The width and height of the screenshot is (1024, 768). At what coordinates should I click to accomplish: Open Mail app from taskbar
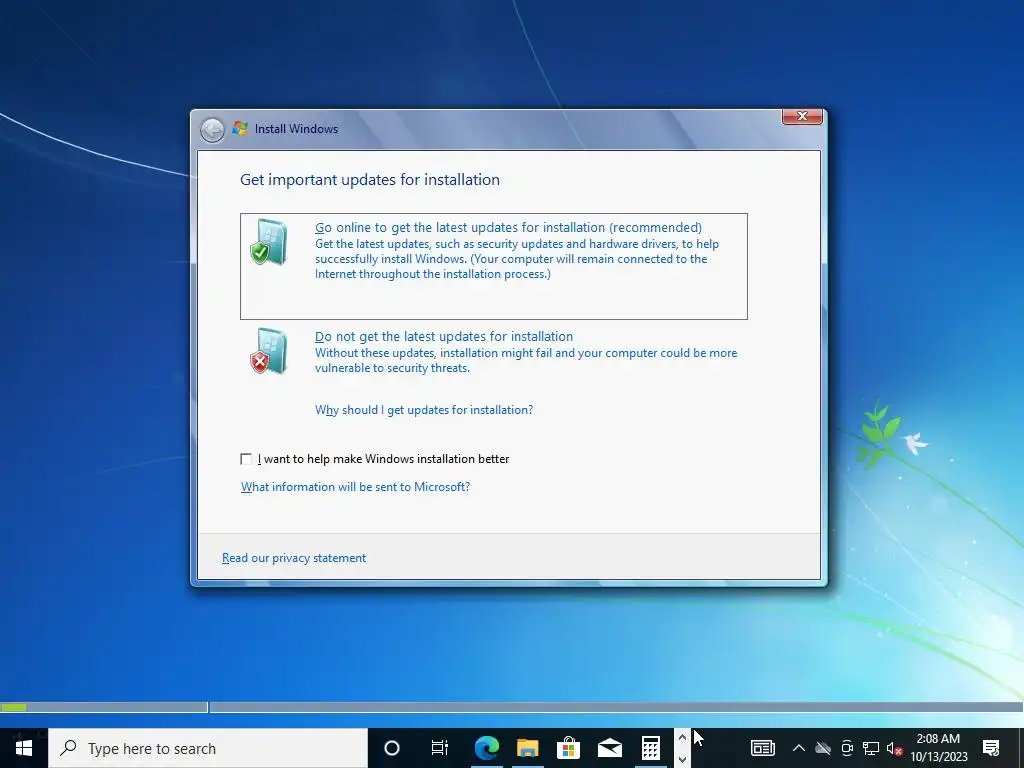coord(610,748)
